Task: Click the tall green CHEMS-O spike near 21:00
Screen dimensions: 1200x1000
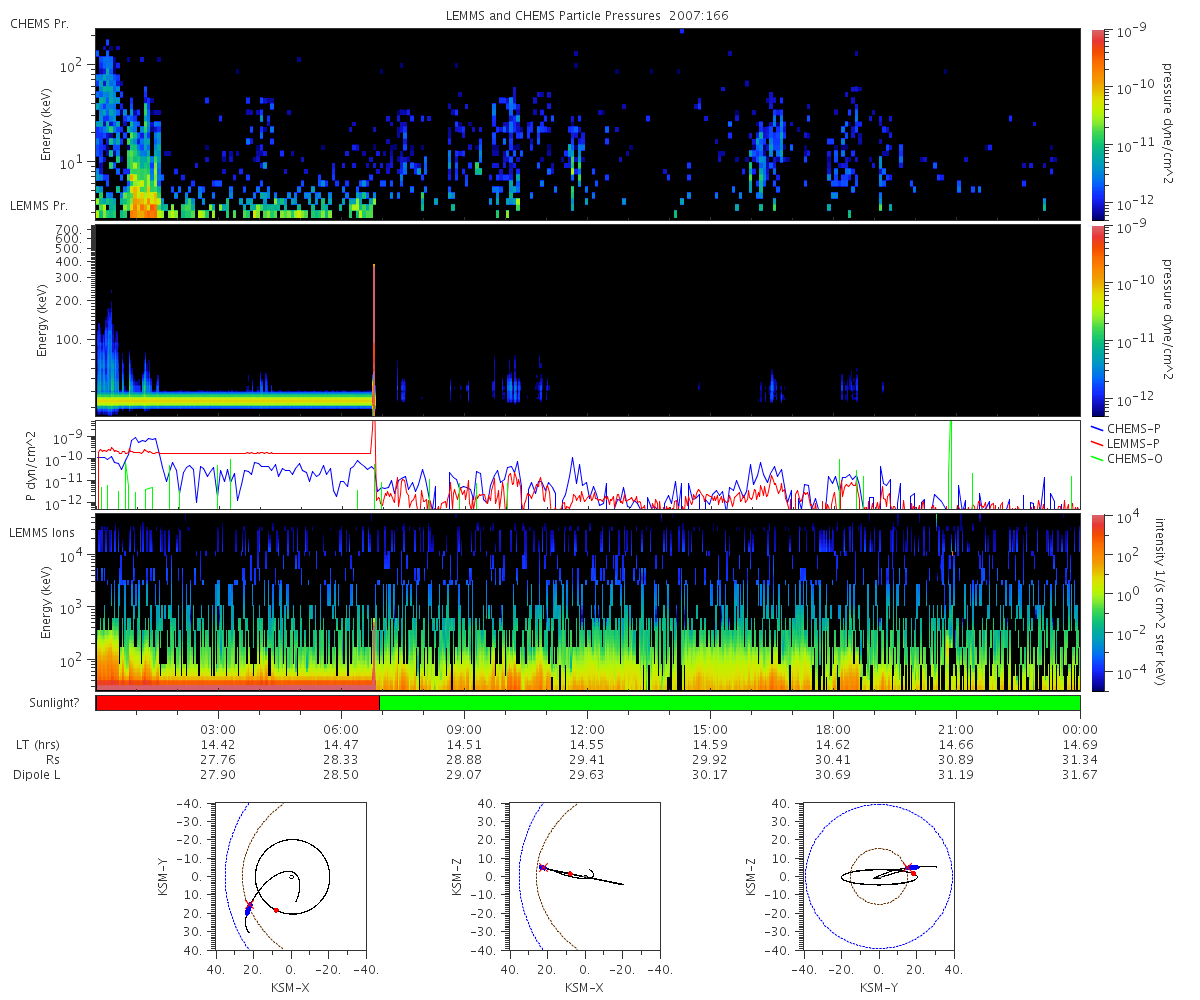Action: (950, 465)
